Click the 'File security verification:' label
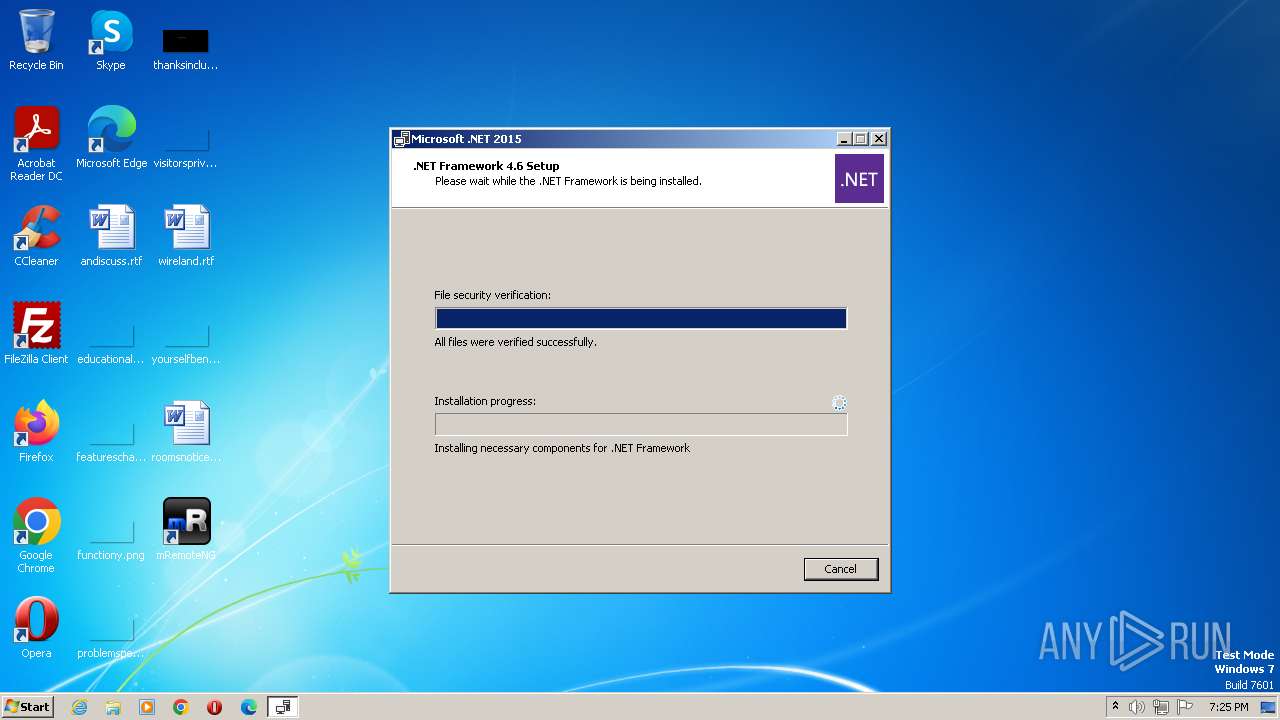This screenshot has width=1280, height=720. (x=492, y=295)
